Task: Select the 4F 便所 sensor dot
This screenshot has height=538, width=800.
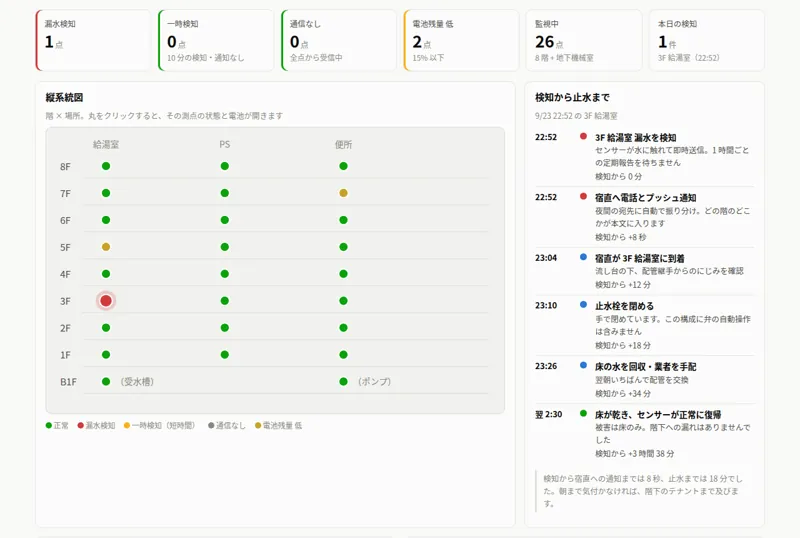Action: pyautogui.click(x=343, y=274)
